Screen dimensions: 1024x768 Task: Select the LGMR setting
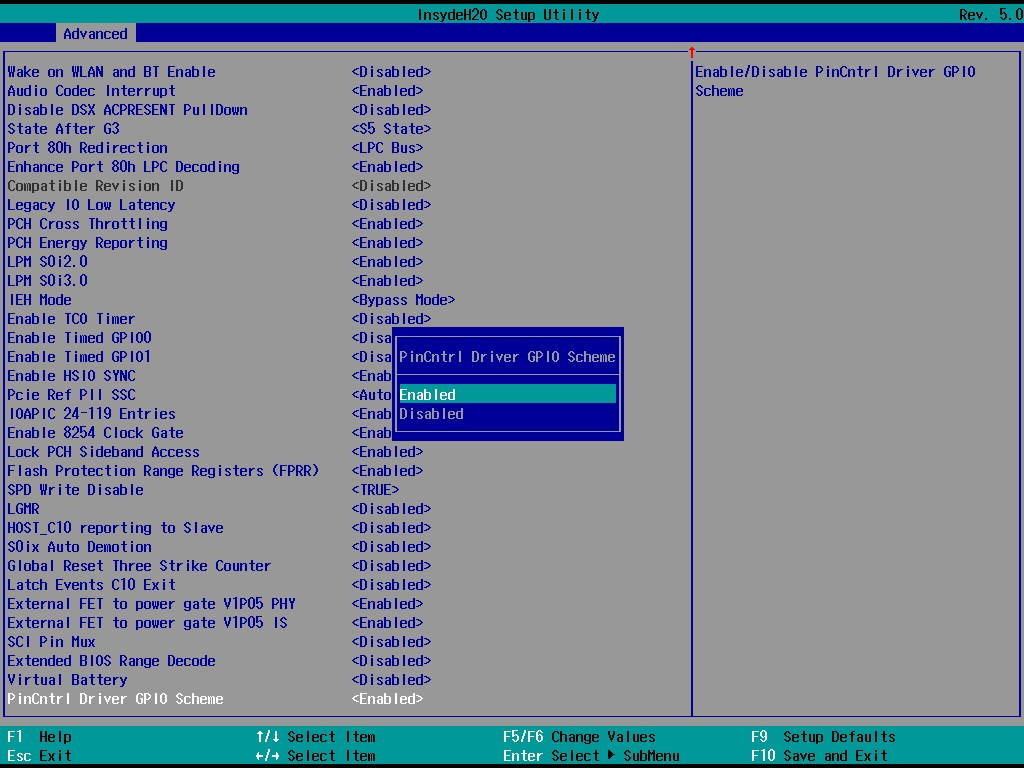(x=24, y=508)
